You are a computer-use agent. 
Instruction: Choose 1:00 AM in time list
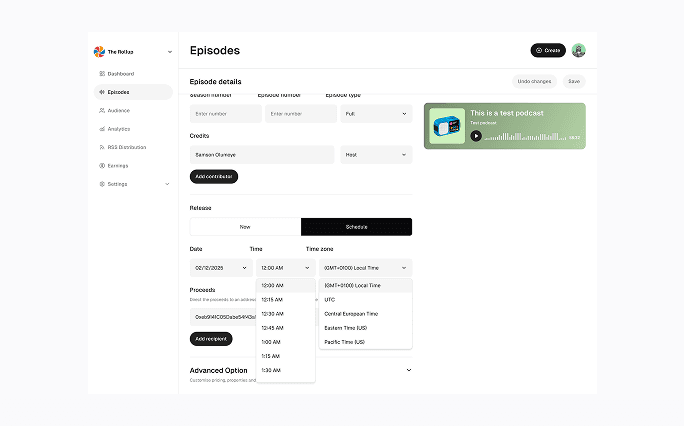[x=285, y=342]
